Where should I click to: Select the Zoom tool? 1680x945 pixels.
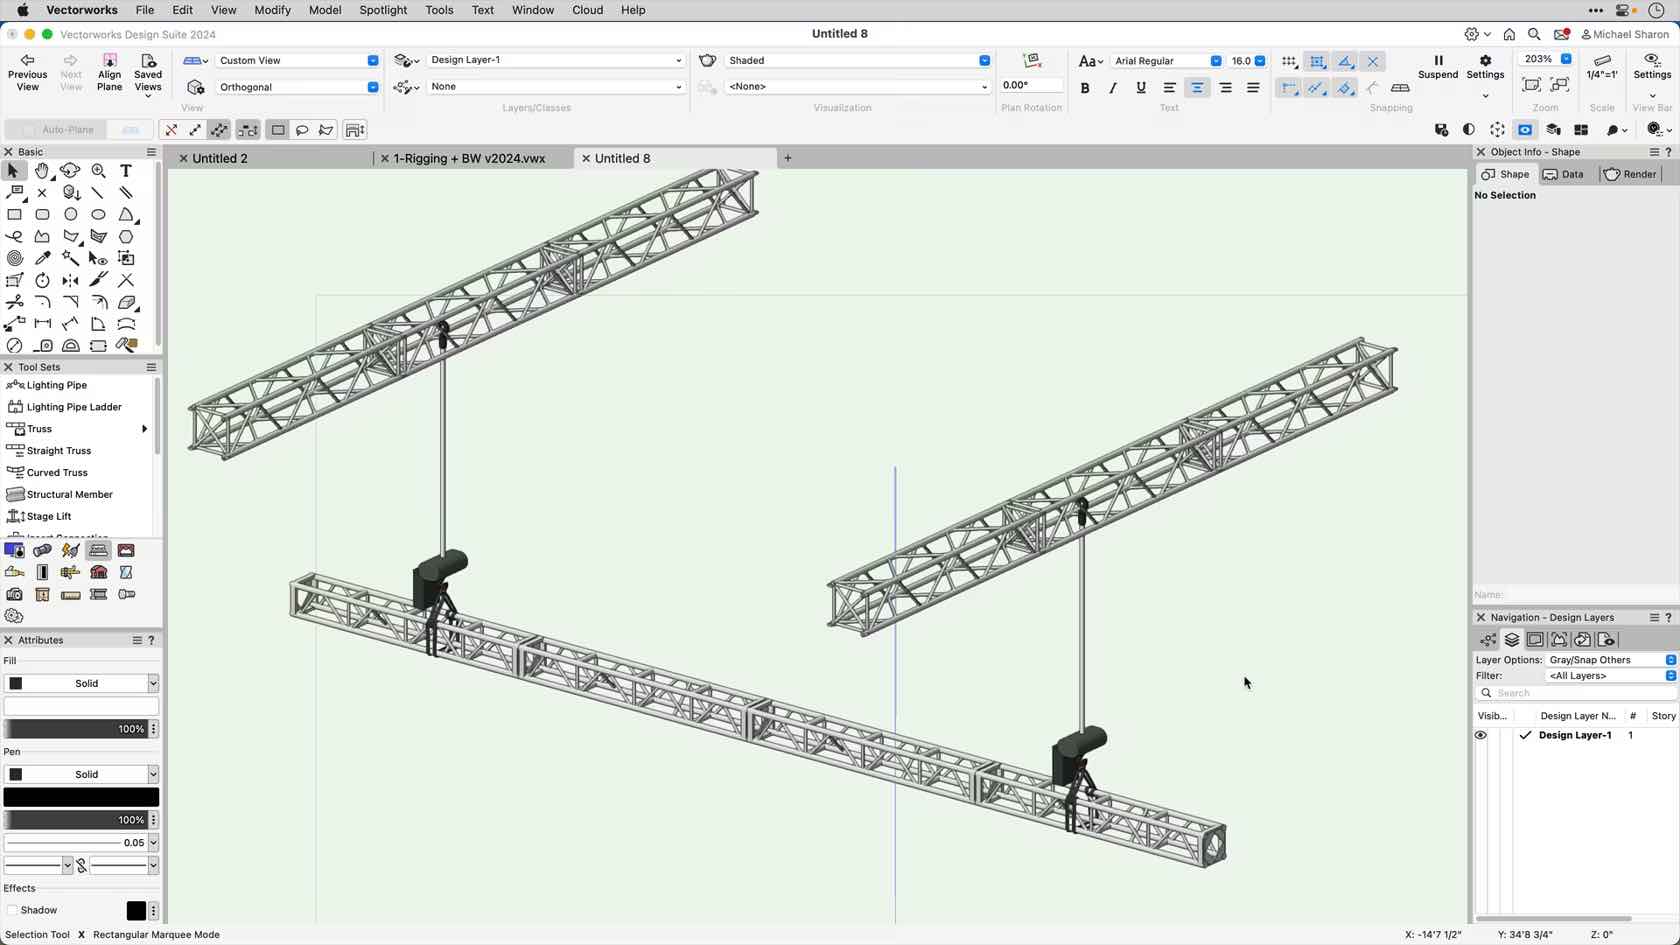[x=98, y=171]
